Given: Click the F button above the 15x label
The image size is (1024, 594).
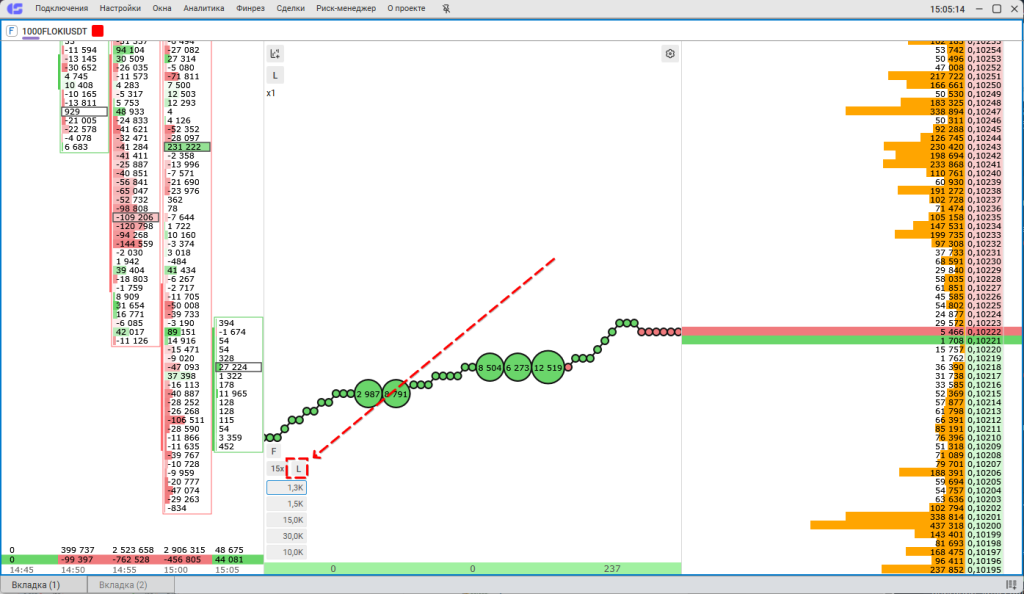Looking at the screenshot, I should tap(275, 451).
